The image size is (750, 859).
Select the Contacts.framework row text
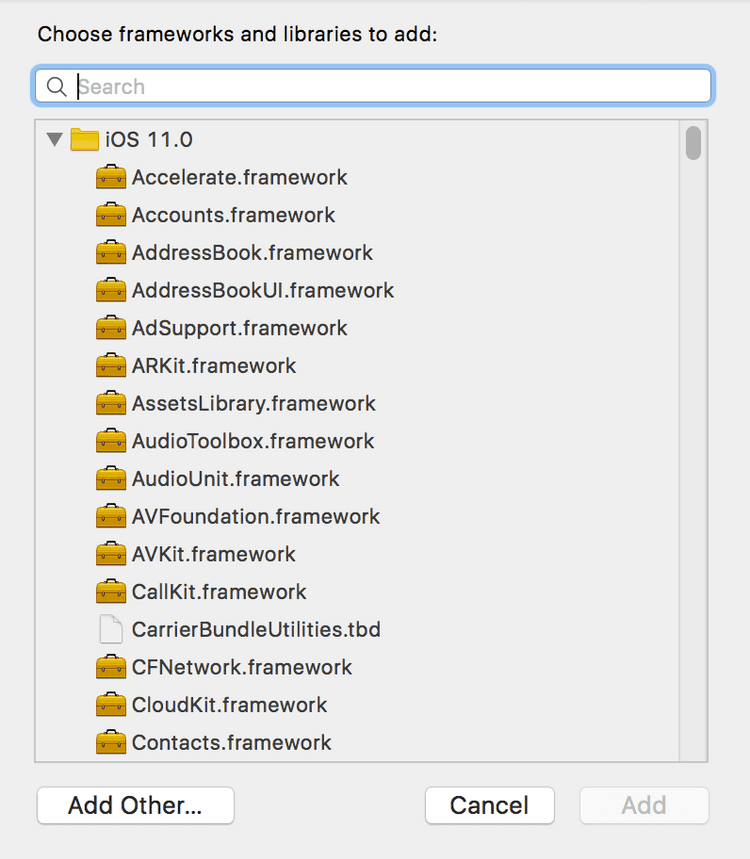(x=232, y=743)
